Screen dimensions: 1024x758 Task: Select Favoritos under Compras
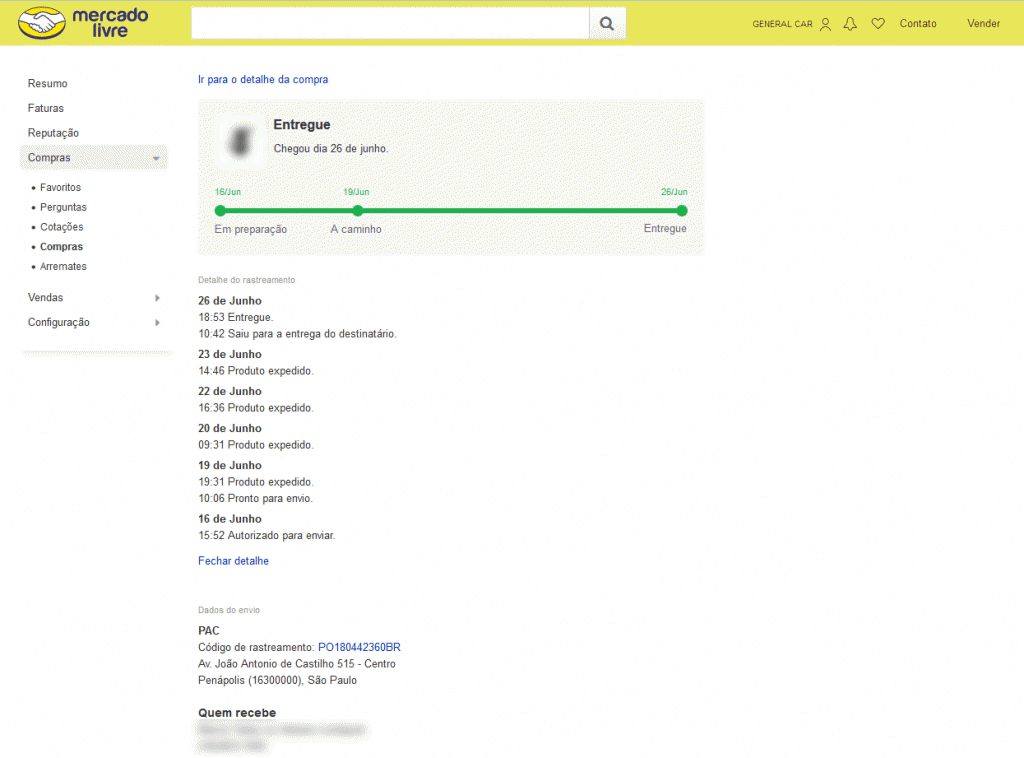[x=60, y=188]
